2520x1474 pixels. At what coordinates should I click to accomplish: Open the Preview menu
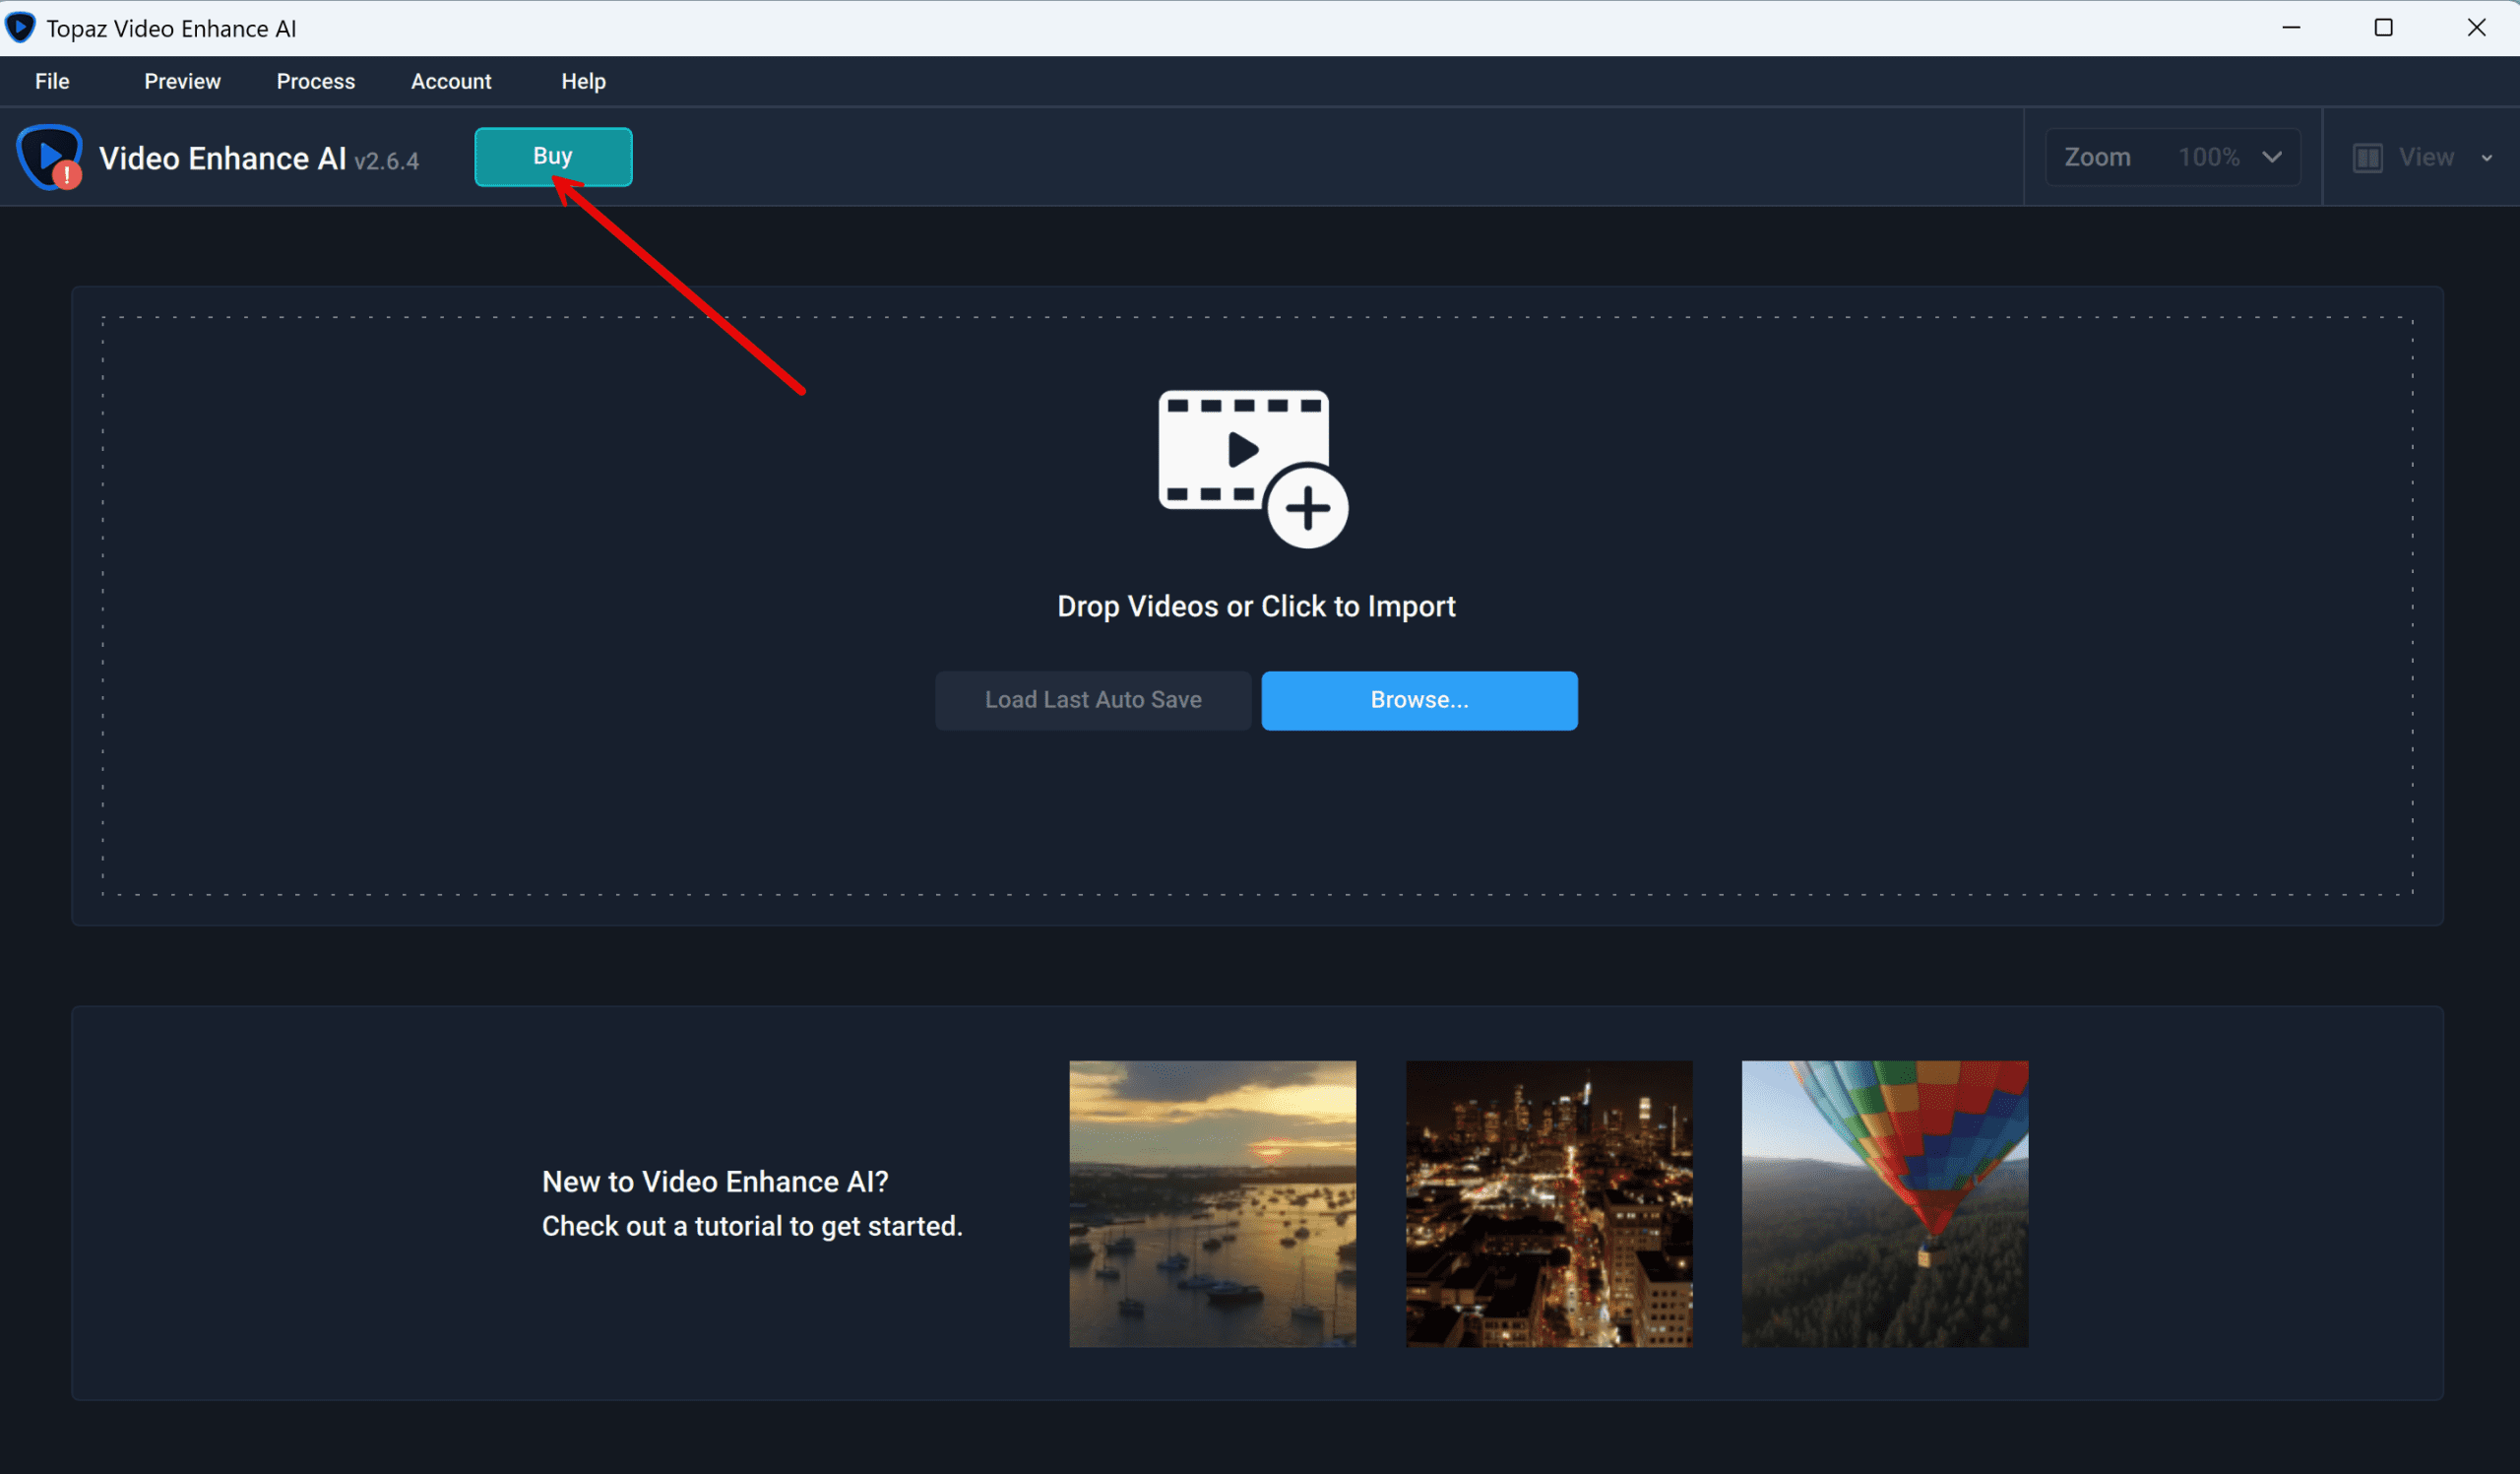coord(182,82)
